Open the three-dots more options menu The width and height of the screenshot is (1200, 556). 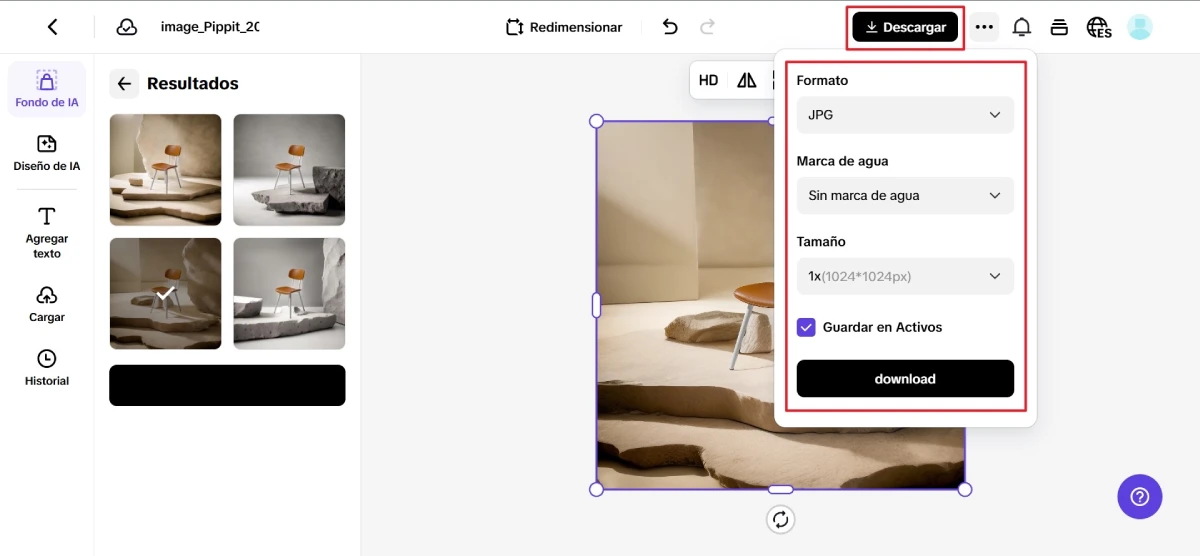pyautogui.click(x=984, y=27)
